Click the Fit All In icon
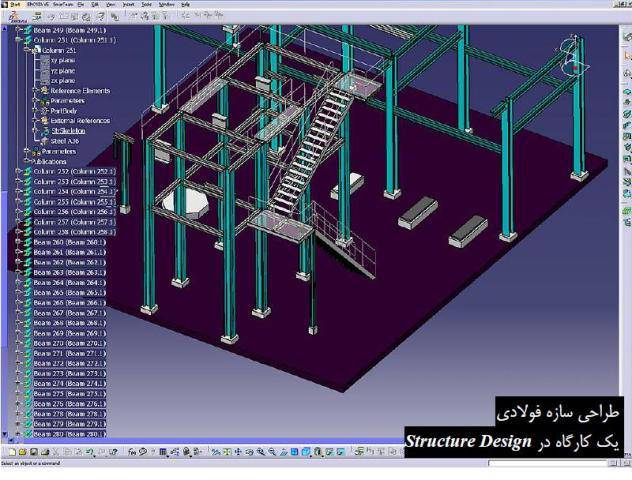The image size is (632, 480). [227, 452]
